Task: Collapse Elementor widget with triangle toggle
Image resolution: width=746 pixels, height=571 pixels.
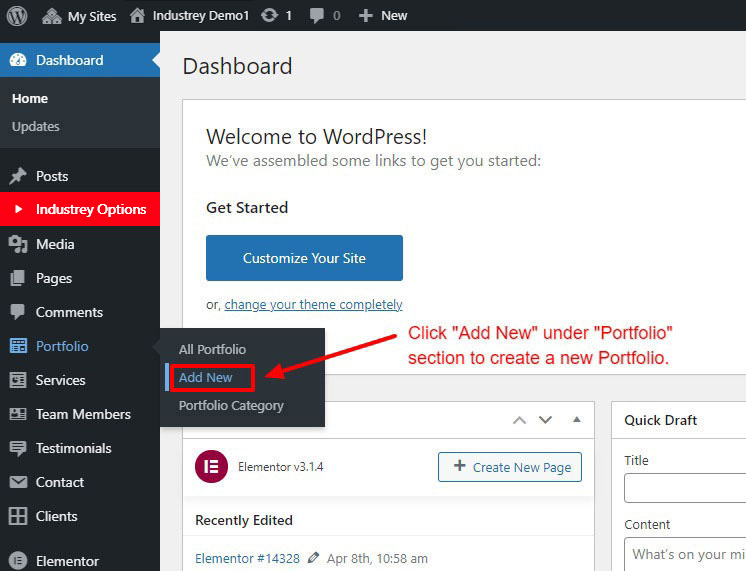Action: click(576, 420)
